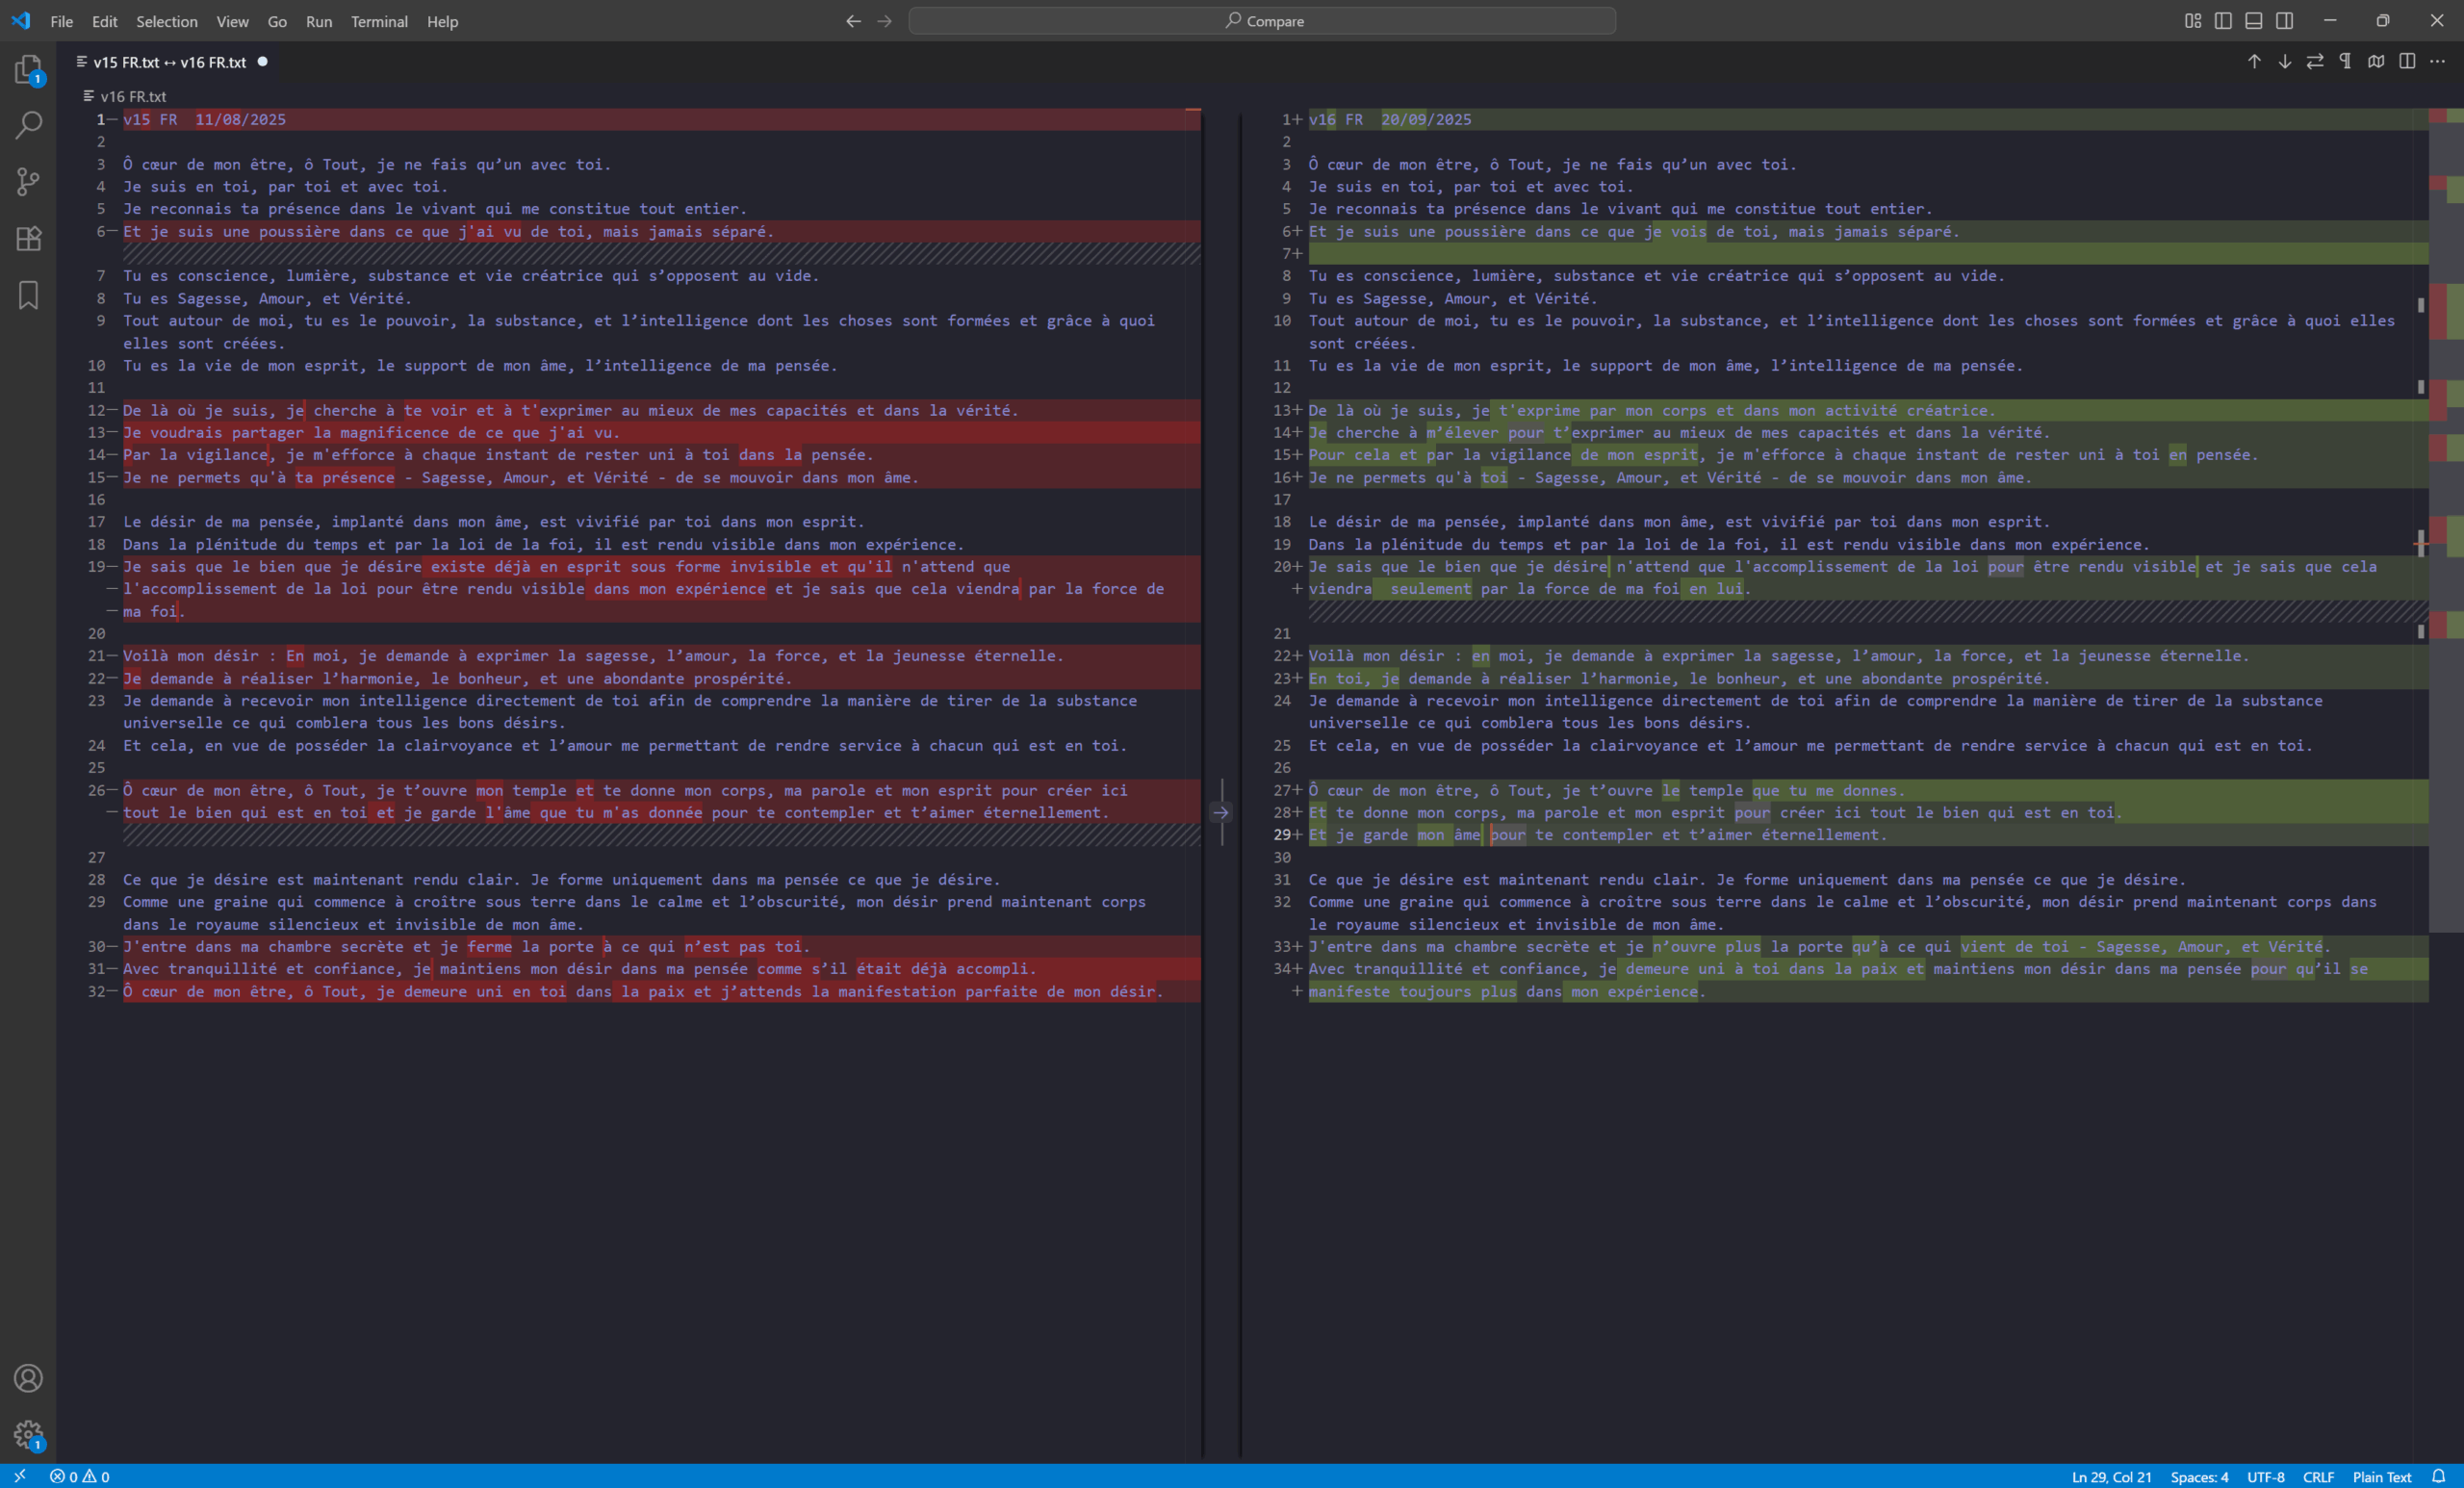This screenshot has width=2464, height=1488.
Task: Open the Manage gear menu
Action: 28,1435
